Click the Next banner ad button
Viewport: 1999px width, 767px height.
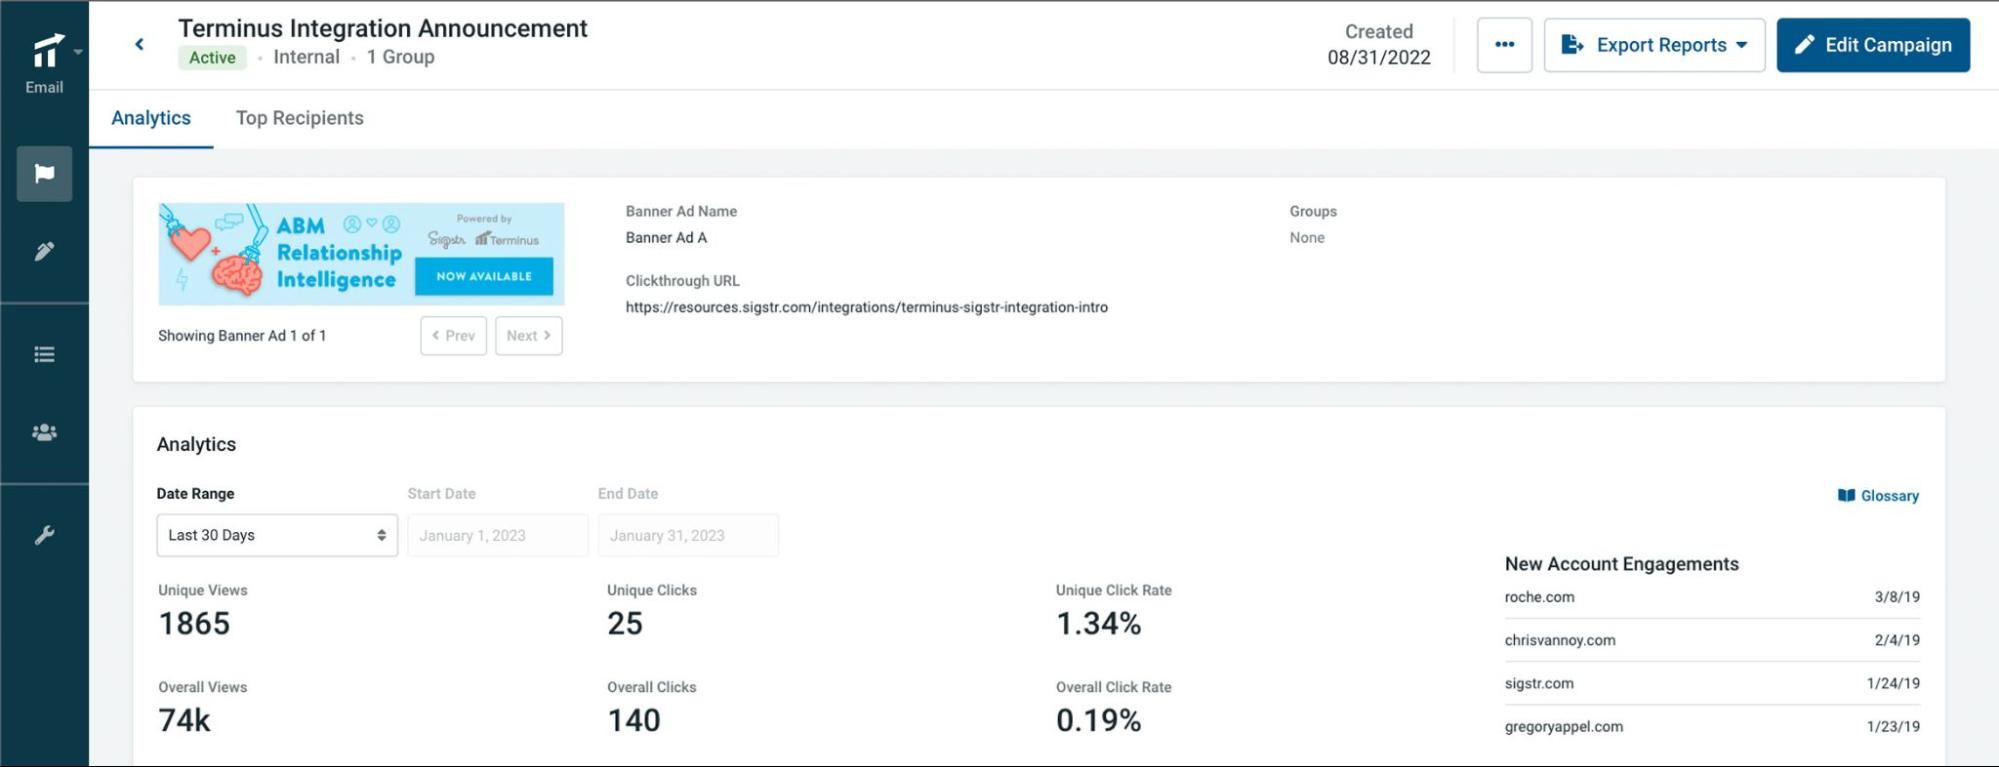(x=528, y=336)
